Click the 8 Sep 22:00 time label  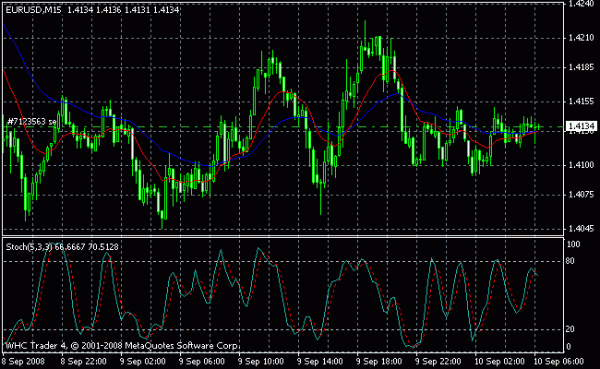pyautogui.click(x=84, y=361)
